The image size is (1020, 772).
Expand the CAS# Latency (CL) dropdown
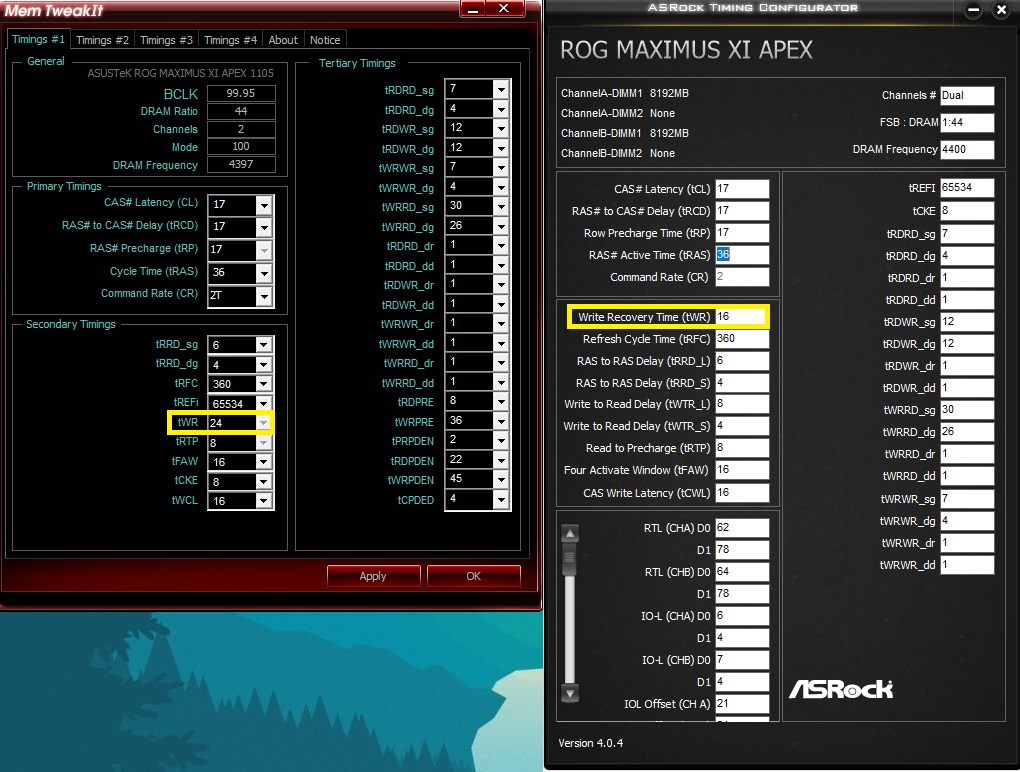pos(263,205)
